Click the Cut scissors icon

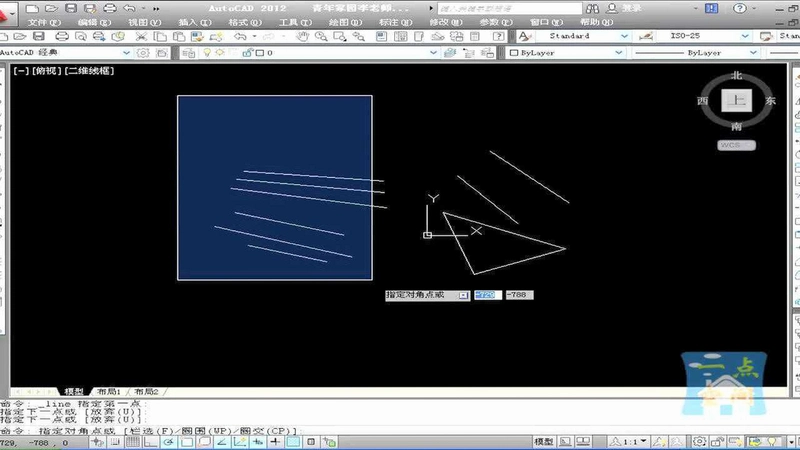[141, 36]
